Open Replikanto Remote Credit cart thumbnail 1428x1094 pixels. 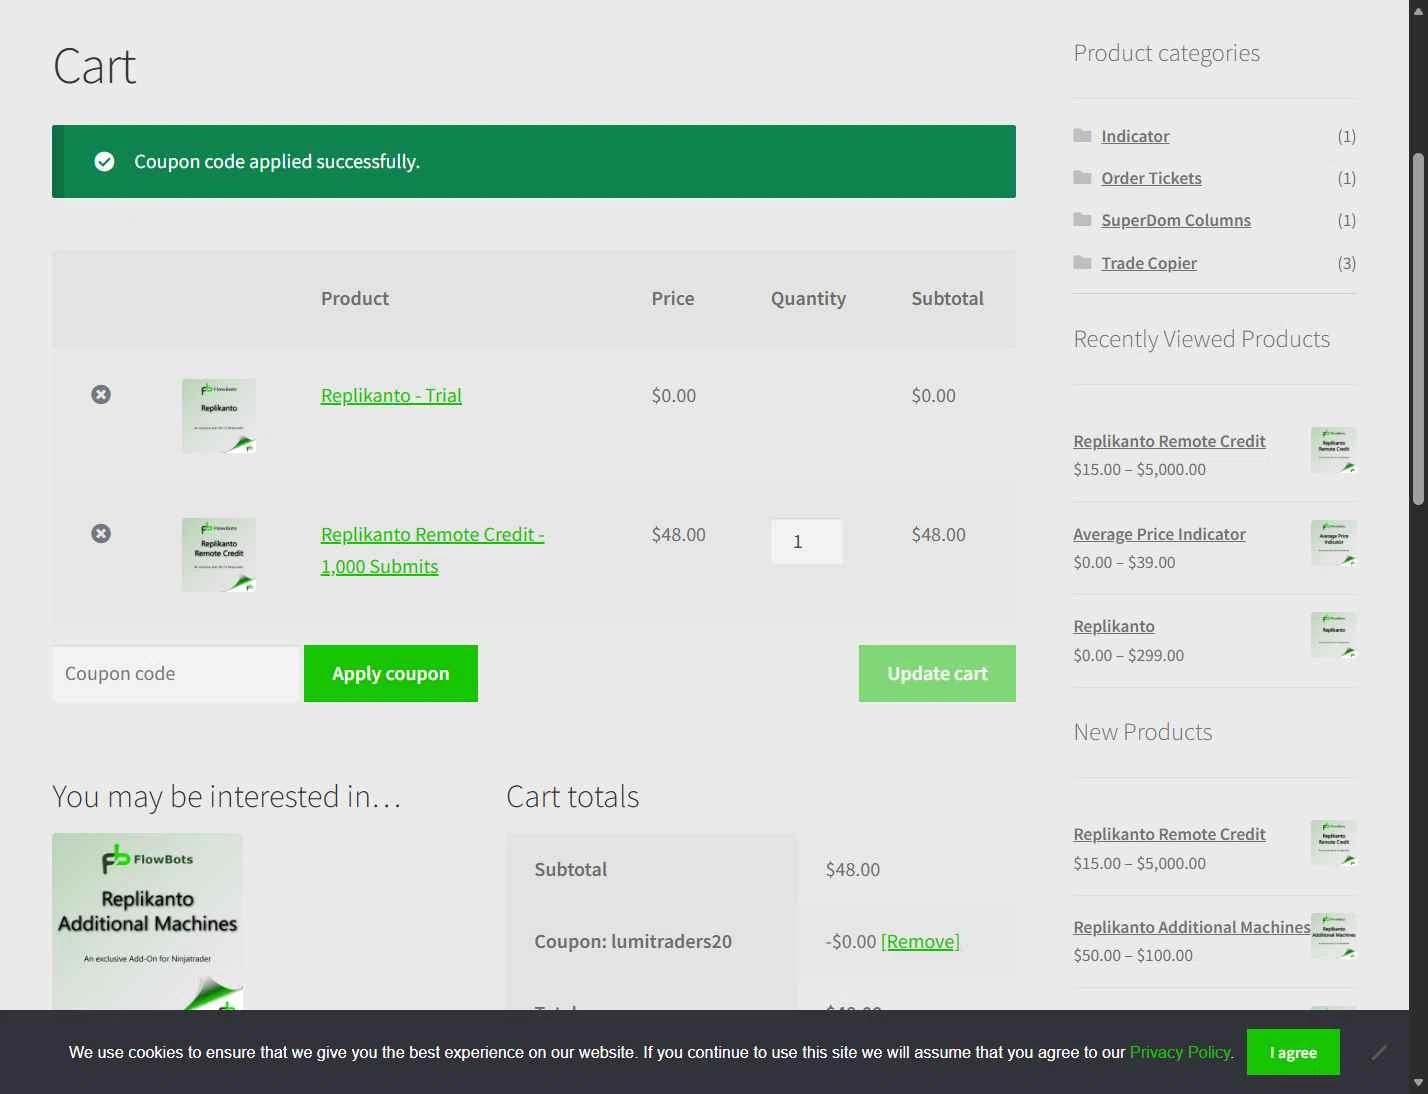[x=219, y=555]
